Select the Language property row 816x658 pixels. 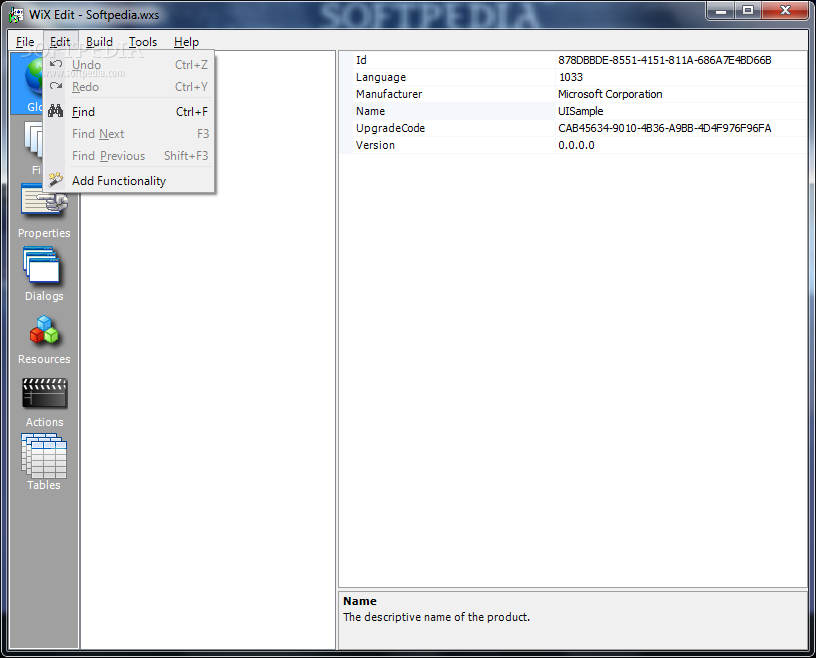[x=573, y=77]
